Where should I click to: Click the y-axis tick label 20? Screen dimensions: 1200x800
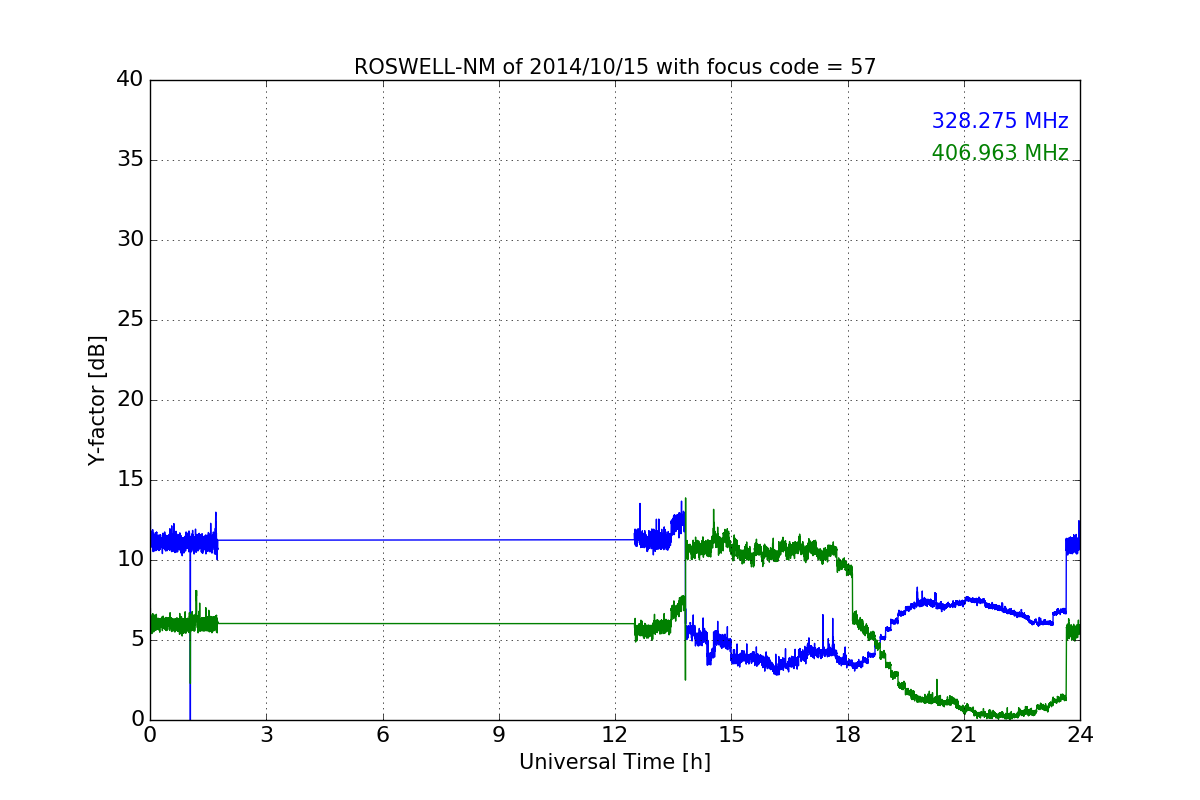[x=129, y=400]
